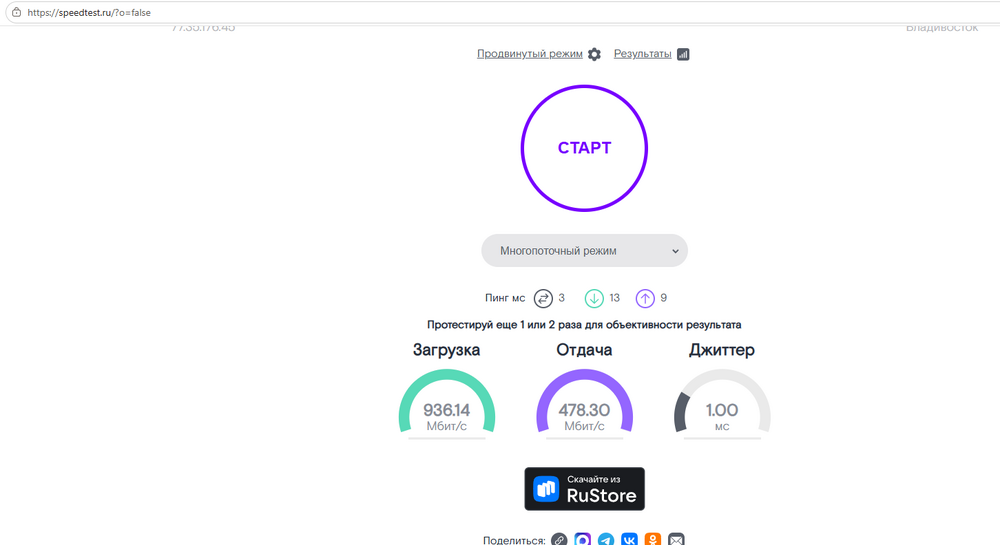The width and height of the screenshot is (1000, 545).
Task: Open the Результаты link
Action: (x=642, y=54)
